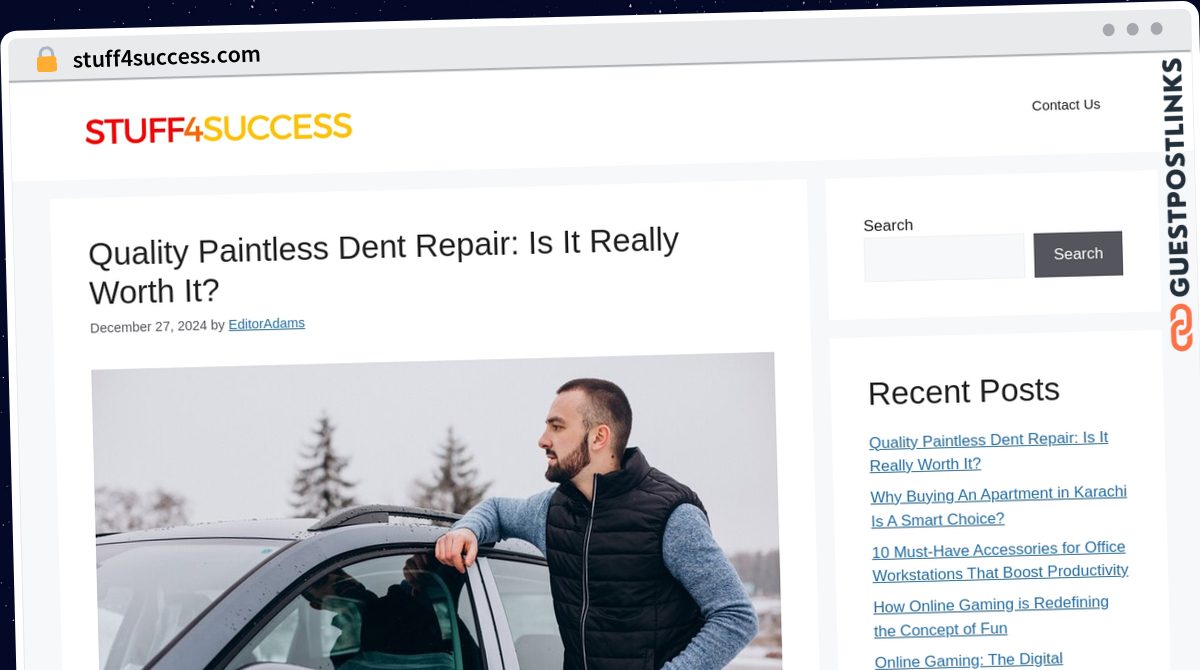Viewport: 1200px width, 670px height.
Task: Click the STUFF4SUCCESS site logo
Action: point(219,129)
